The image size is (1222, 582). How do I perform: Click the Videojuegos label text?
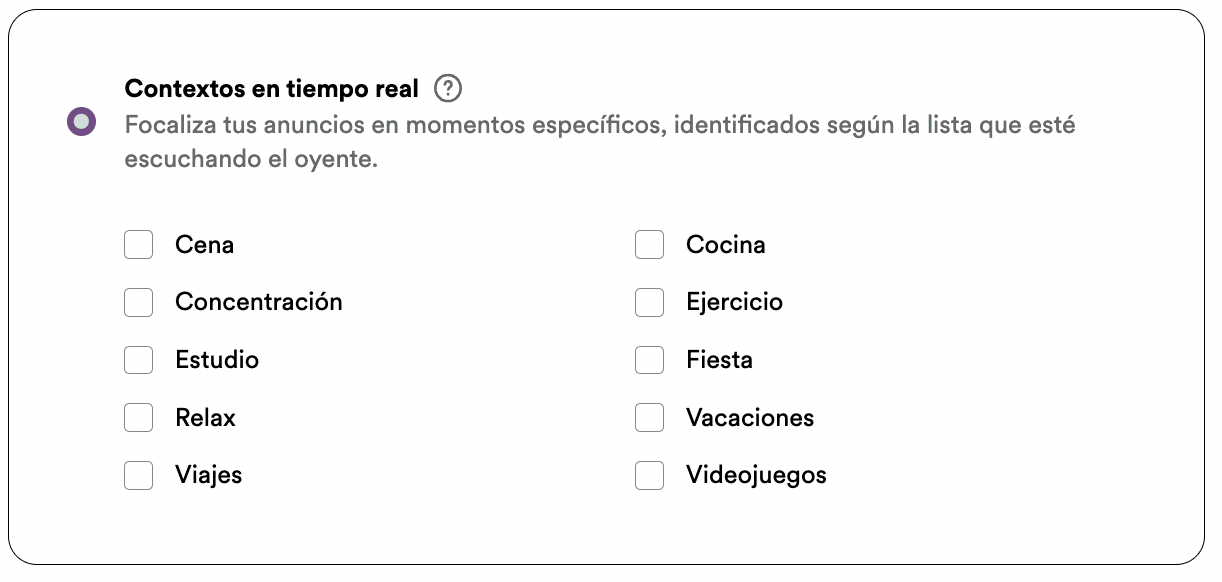(755, 475)
